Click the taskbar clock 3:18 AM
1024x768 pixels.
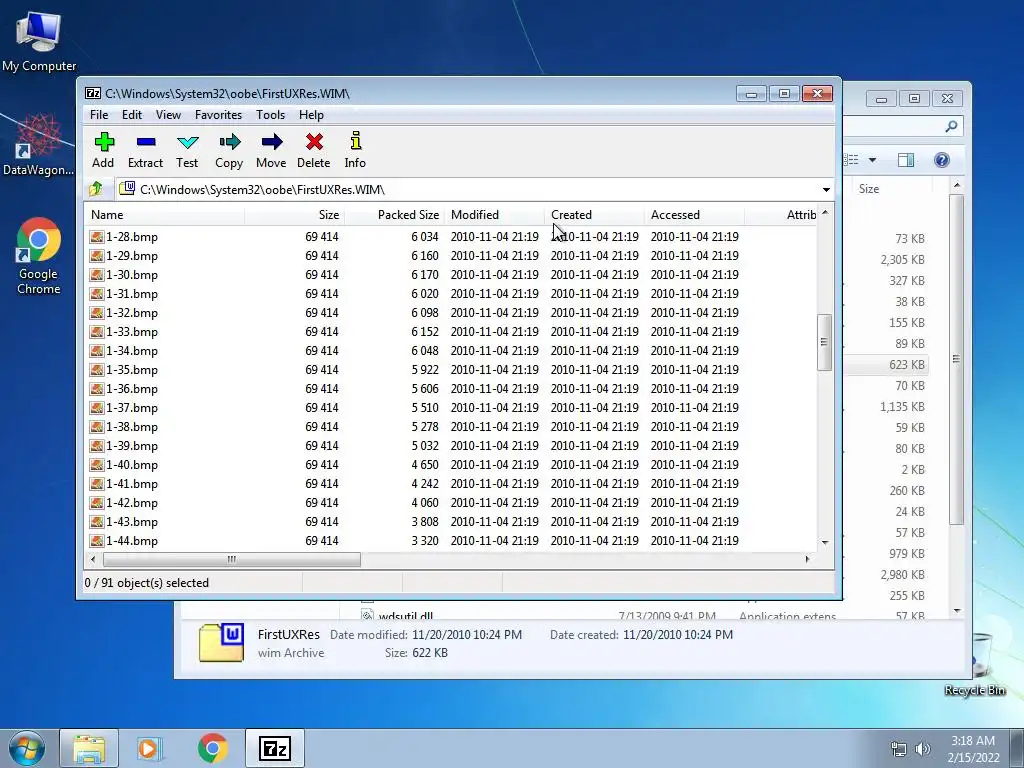pos(973,741)
